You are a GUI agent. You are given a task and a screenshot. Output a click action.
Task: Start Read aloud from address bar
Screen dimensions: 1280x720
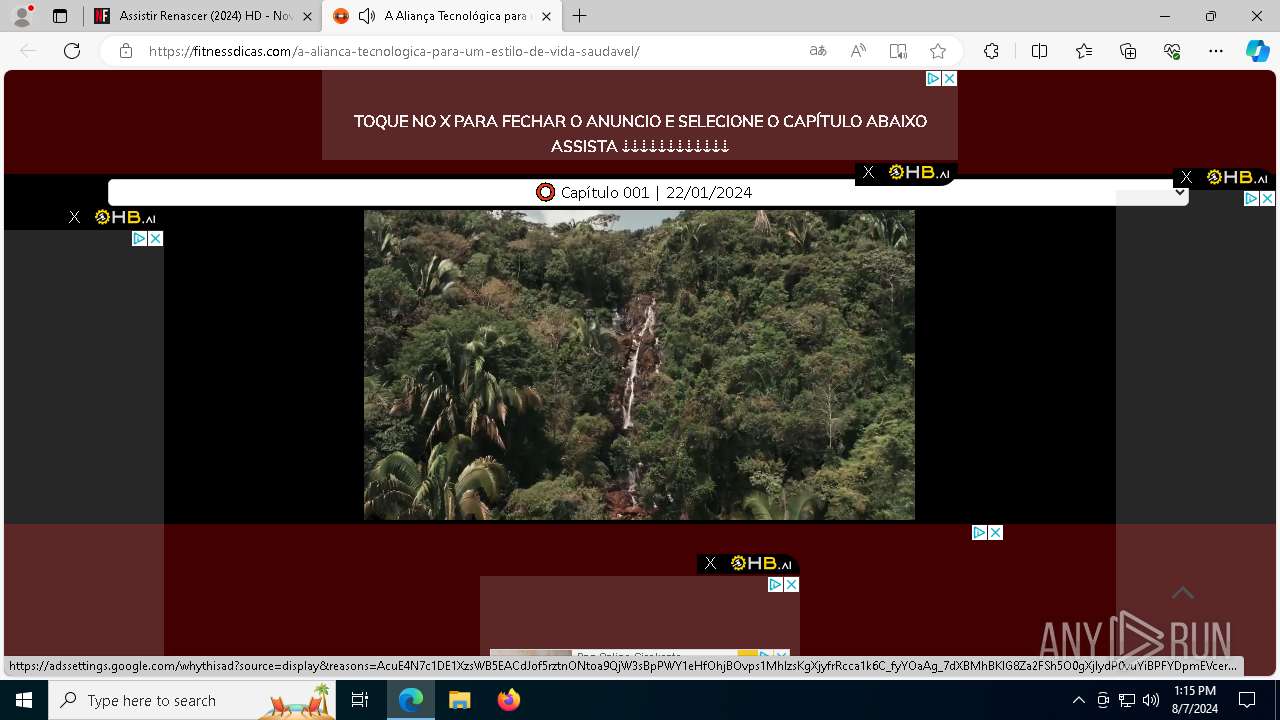[858, 51]
